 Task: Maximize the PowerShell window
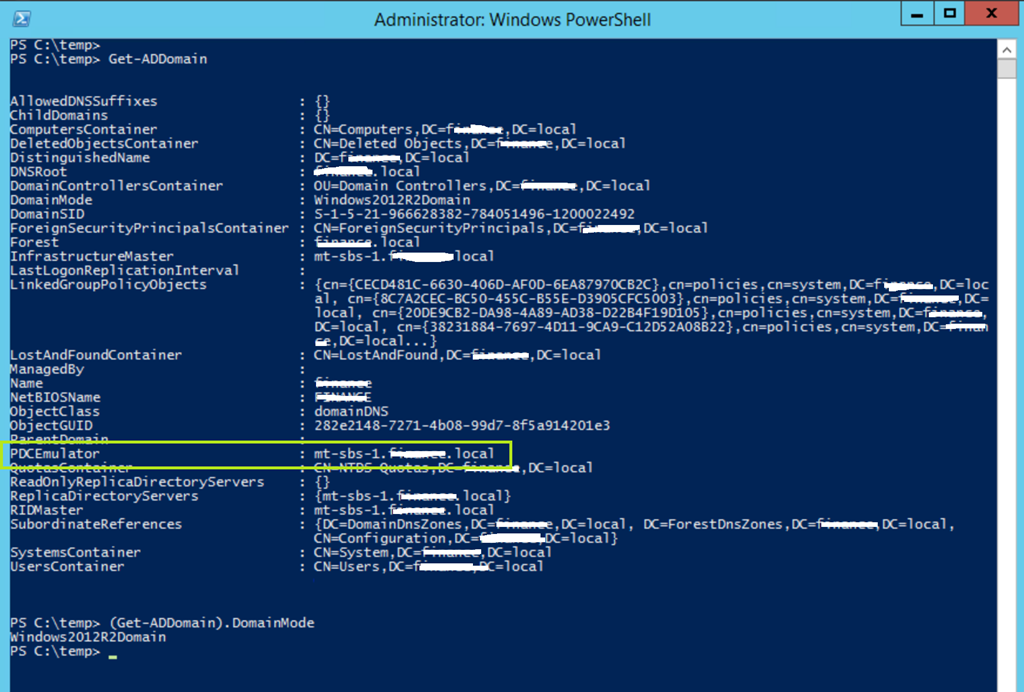(949, 15)
